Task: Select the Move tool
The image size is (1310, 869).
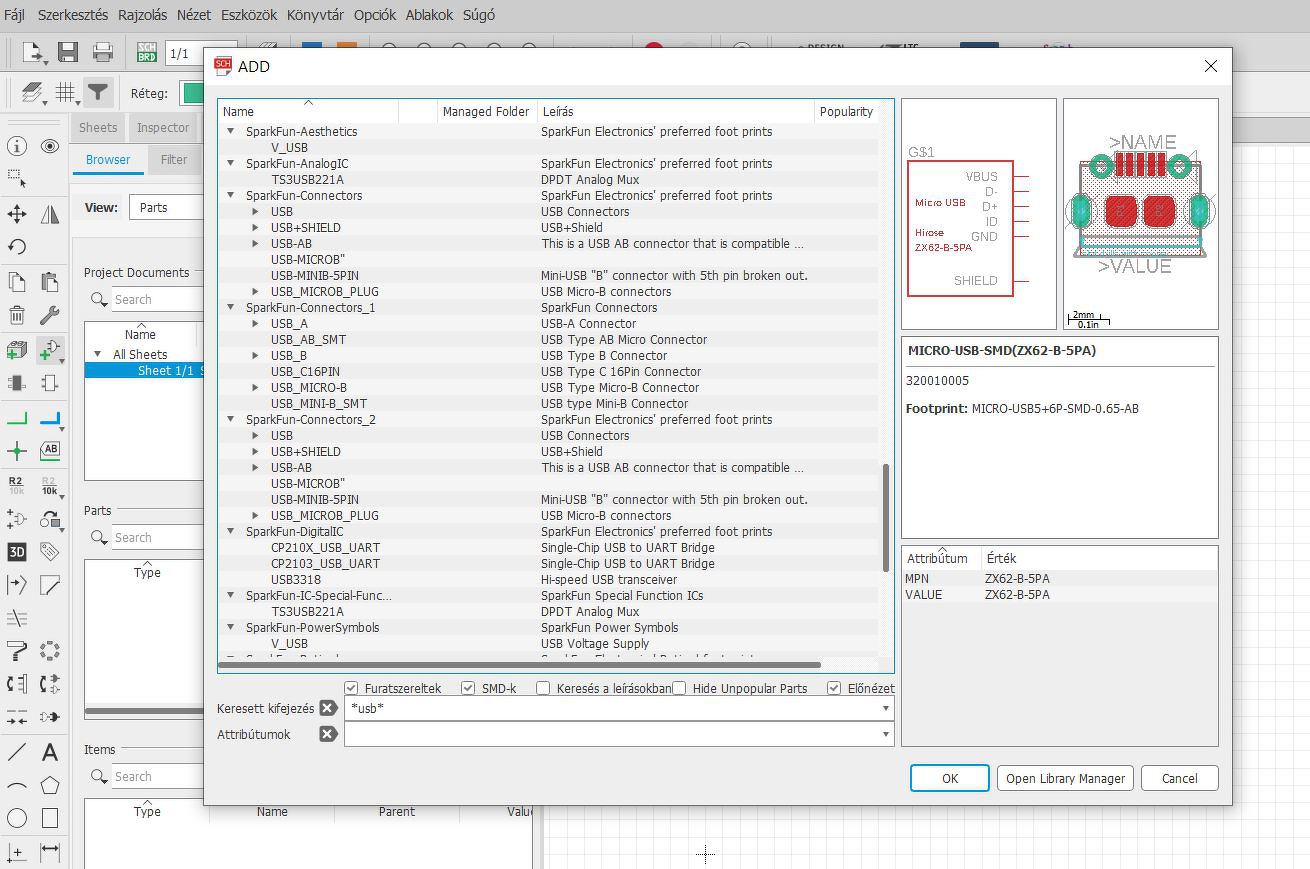Action: [17, 214]
